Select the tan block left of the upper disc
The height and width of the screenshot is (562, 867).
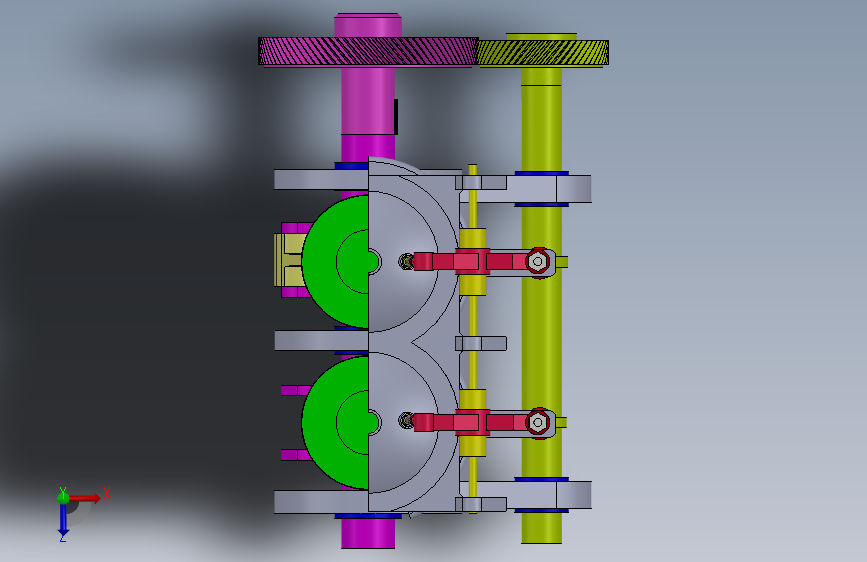(x=289, y=260)
